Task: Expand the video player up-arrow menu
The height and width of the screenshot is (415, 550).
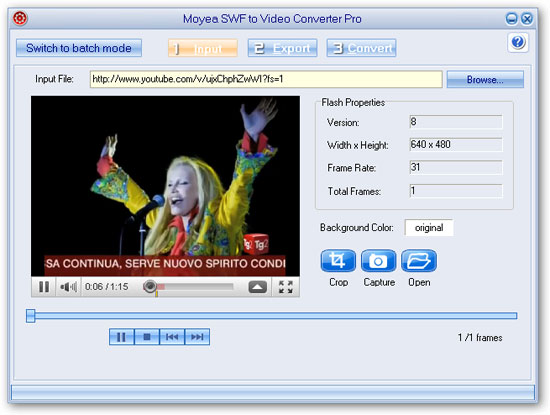Action: [257, 287]
